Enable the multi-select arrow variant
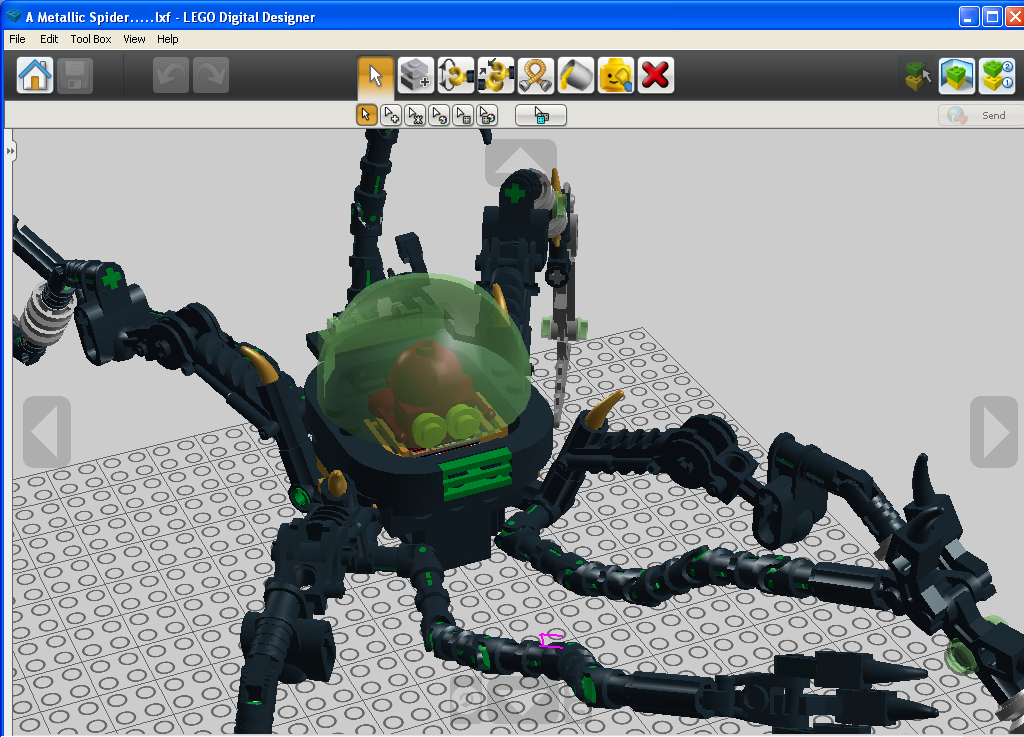 coord(391,114)
